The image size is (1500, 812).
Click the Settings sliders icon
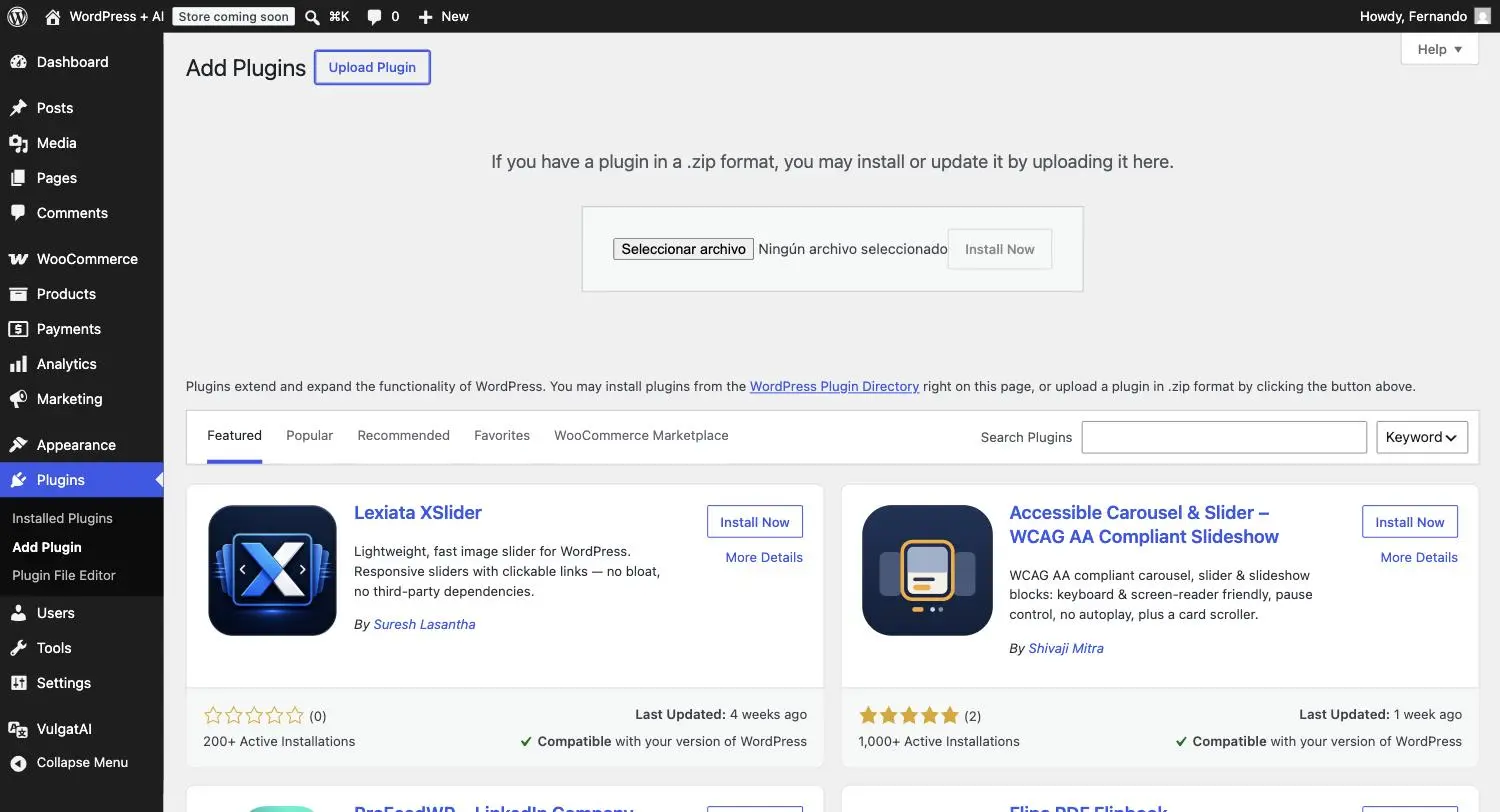pyautogui.click(x=18, y=683)
